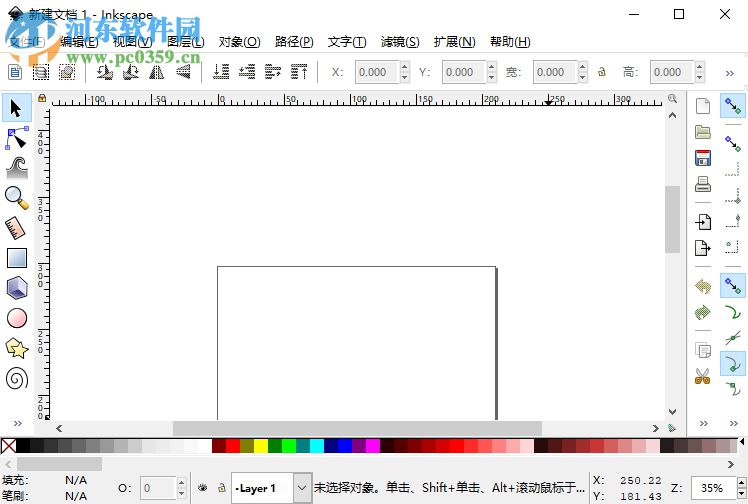Flip selection horizontally
748x504 pixels.
pos(156,72)
